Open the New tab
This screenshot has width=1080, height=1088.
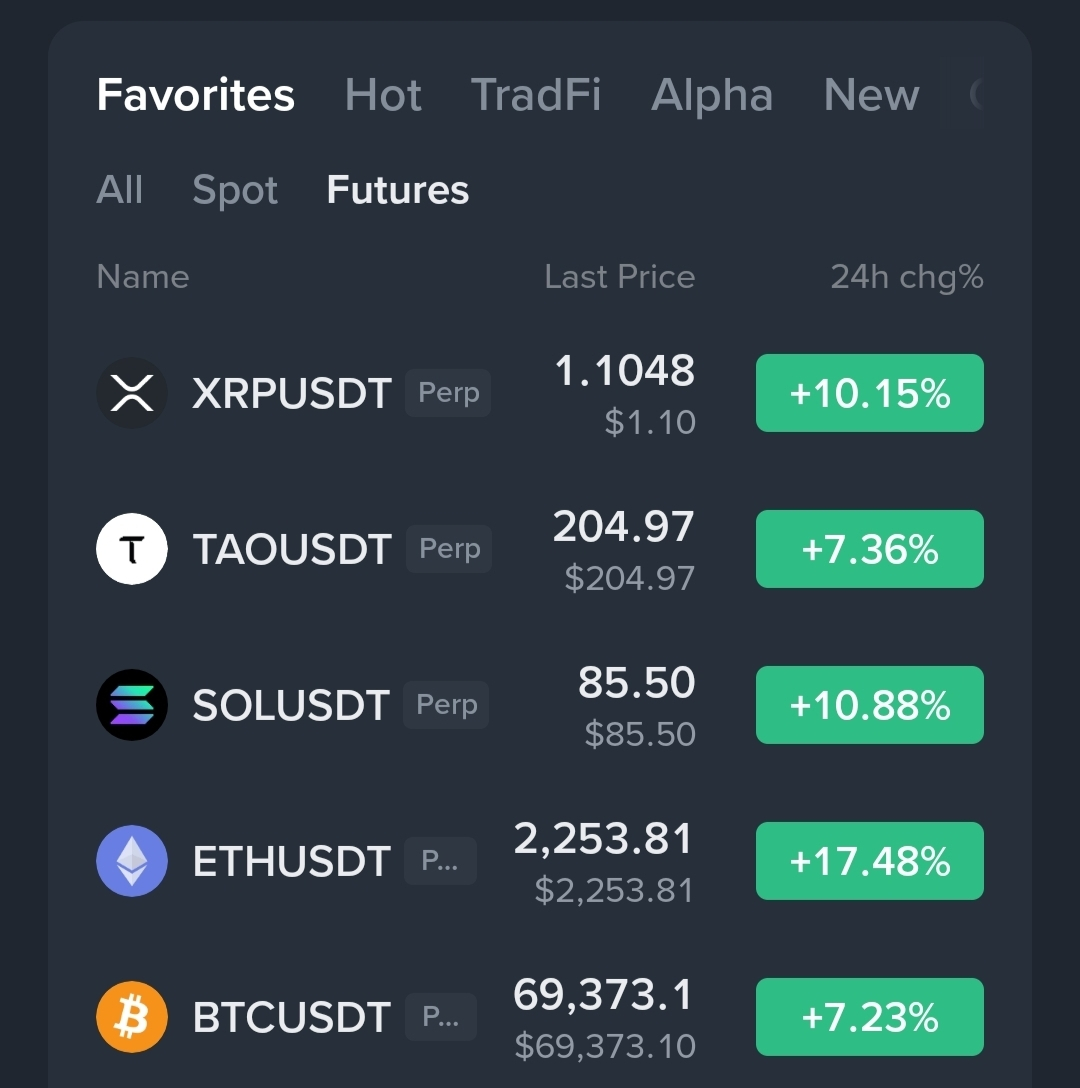pyautogui.click(x=872, y=94)
